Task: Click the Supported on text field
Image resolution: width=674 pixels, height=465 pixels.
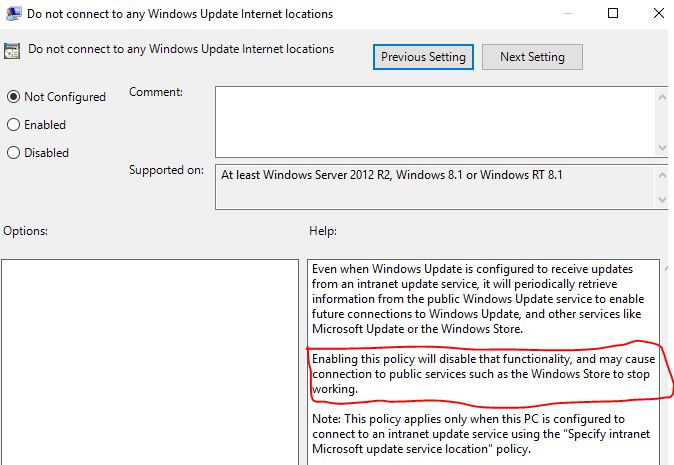Action: 435,187
